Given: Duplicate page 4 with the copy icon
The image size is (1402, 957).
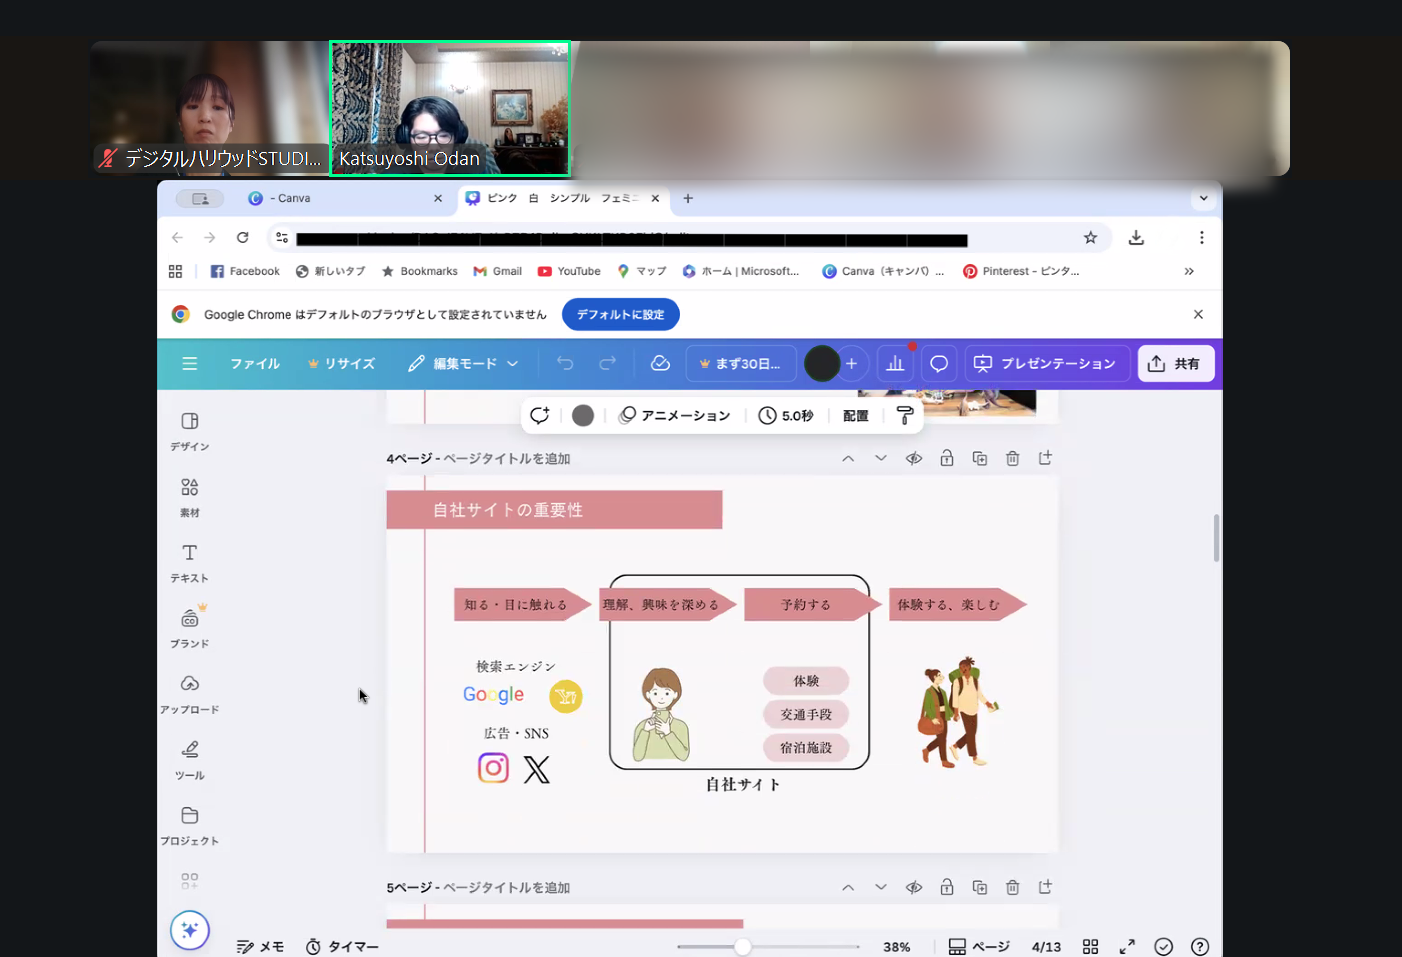Looking at the screenshot, I should pos(979,458).
